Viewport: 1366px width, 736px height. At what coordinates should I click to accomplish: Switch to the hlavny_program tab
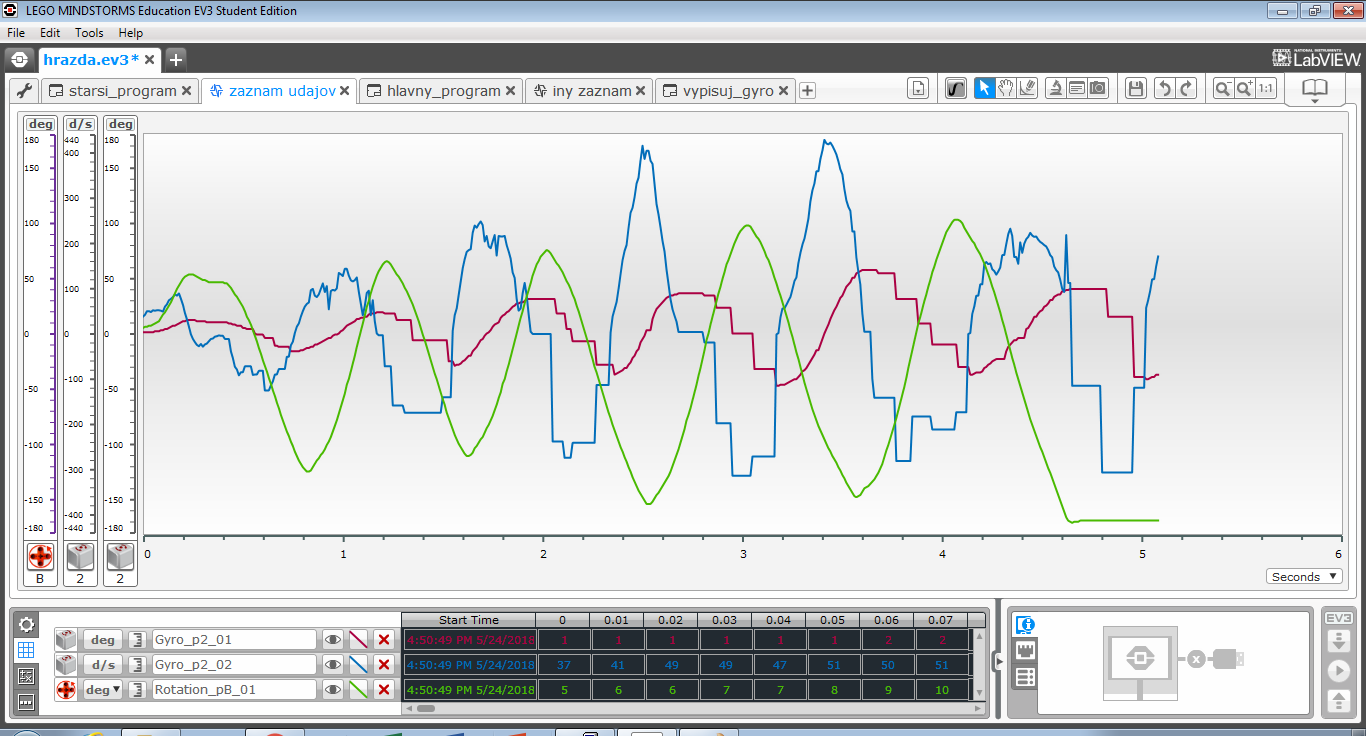pos(442,91)
